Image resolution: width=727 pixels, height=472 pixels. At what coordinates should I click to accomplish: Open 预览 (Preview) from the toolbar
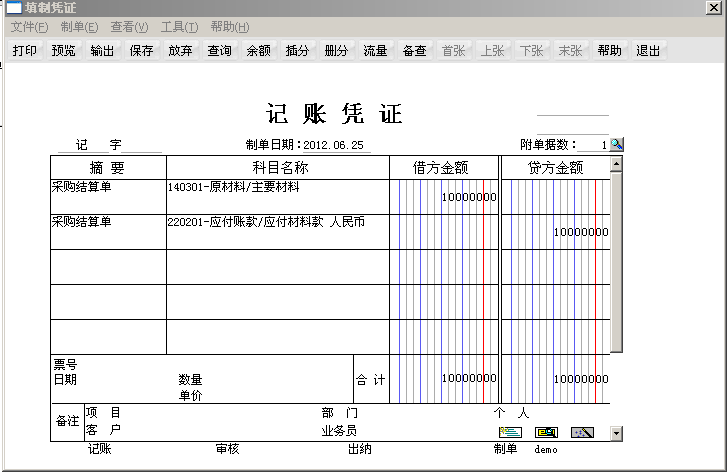63,51
